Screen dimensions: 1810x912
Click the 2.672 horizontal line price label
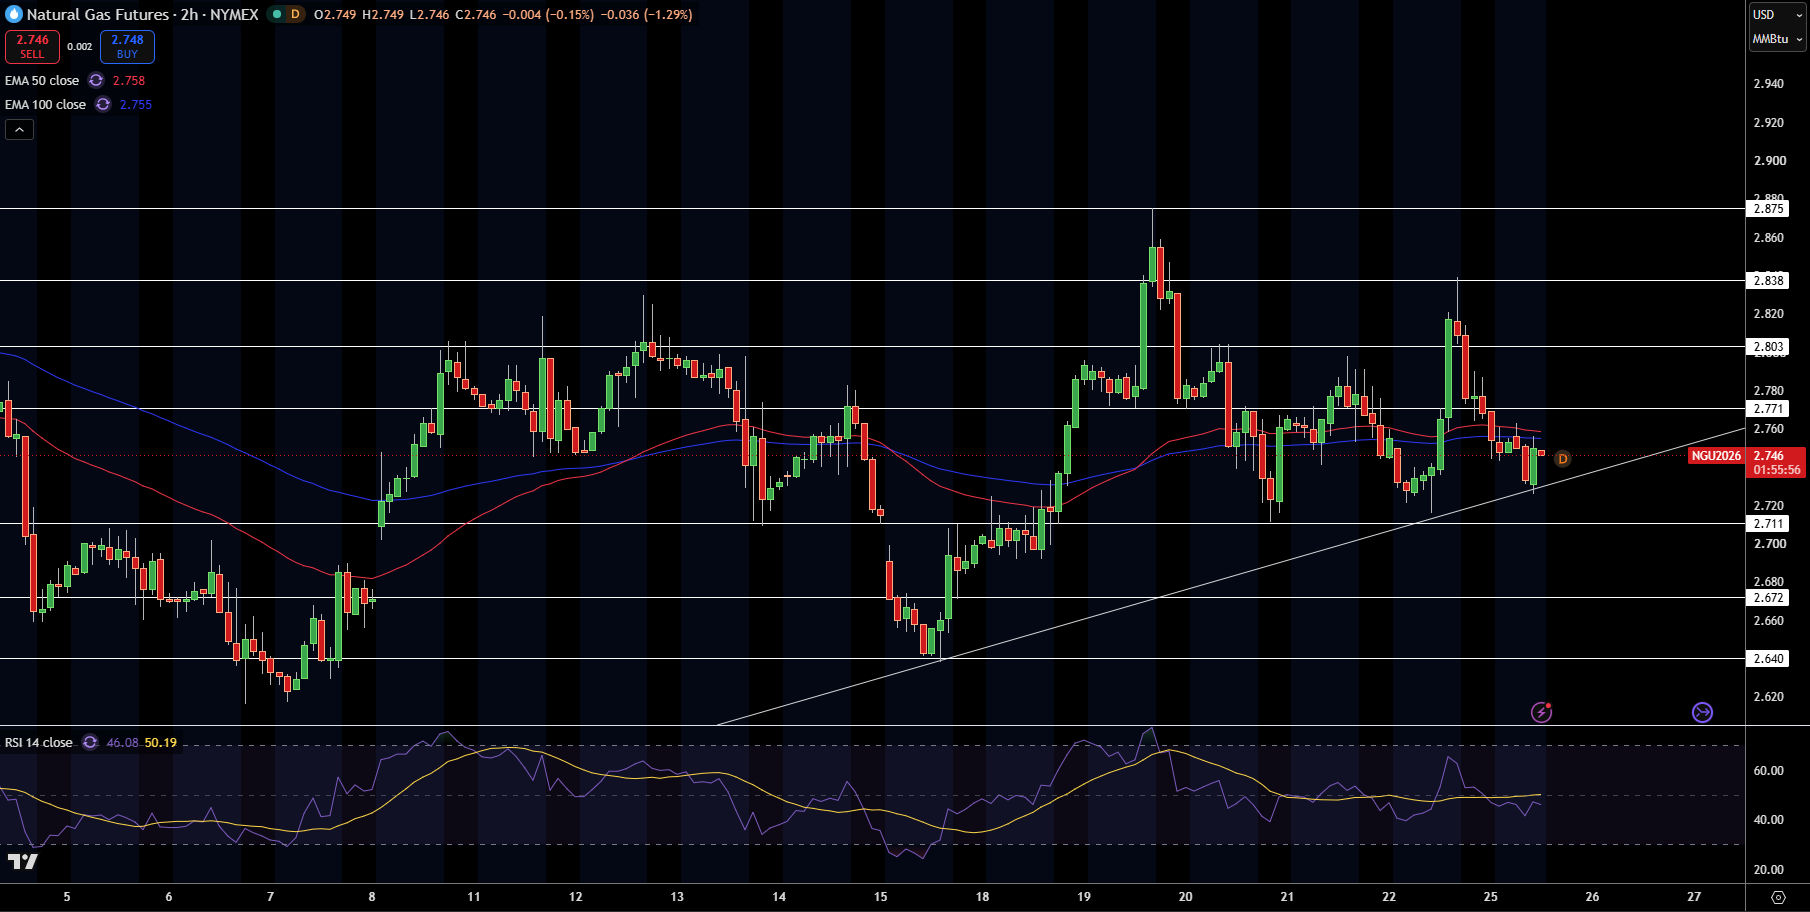pyautogui.click(x=1768, y=598)
